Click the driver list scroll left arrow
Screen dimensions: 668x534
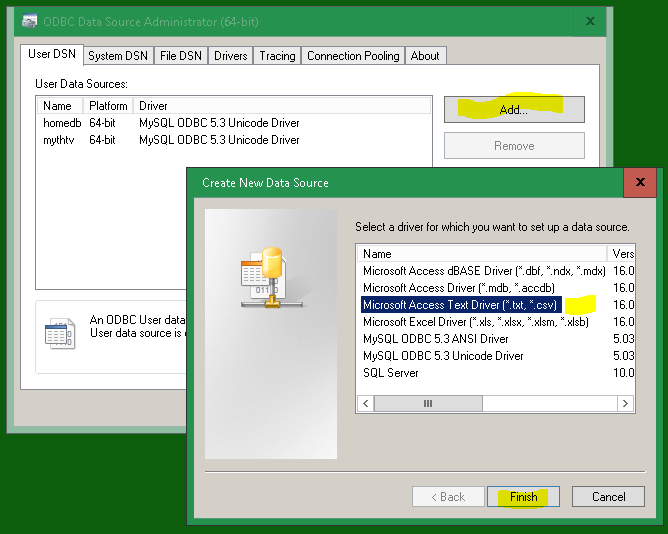click(x=366, y=403)
